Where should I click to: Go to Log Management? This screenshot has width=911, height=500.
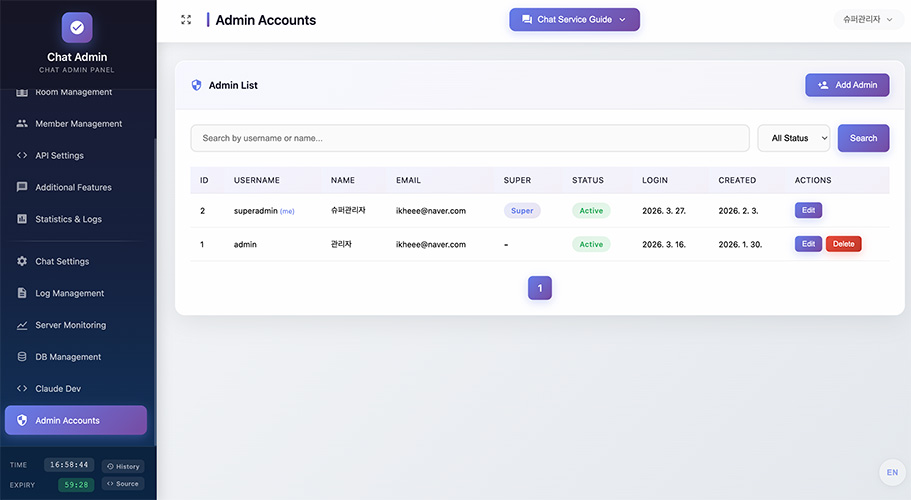(x=78, y=293)
